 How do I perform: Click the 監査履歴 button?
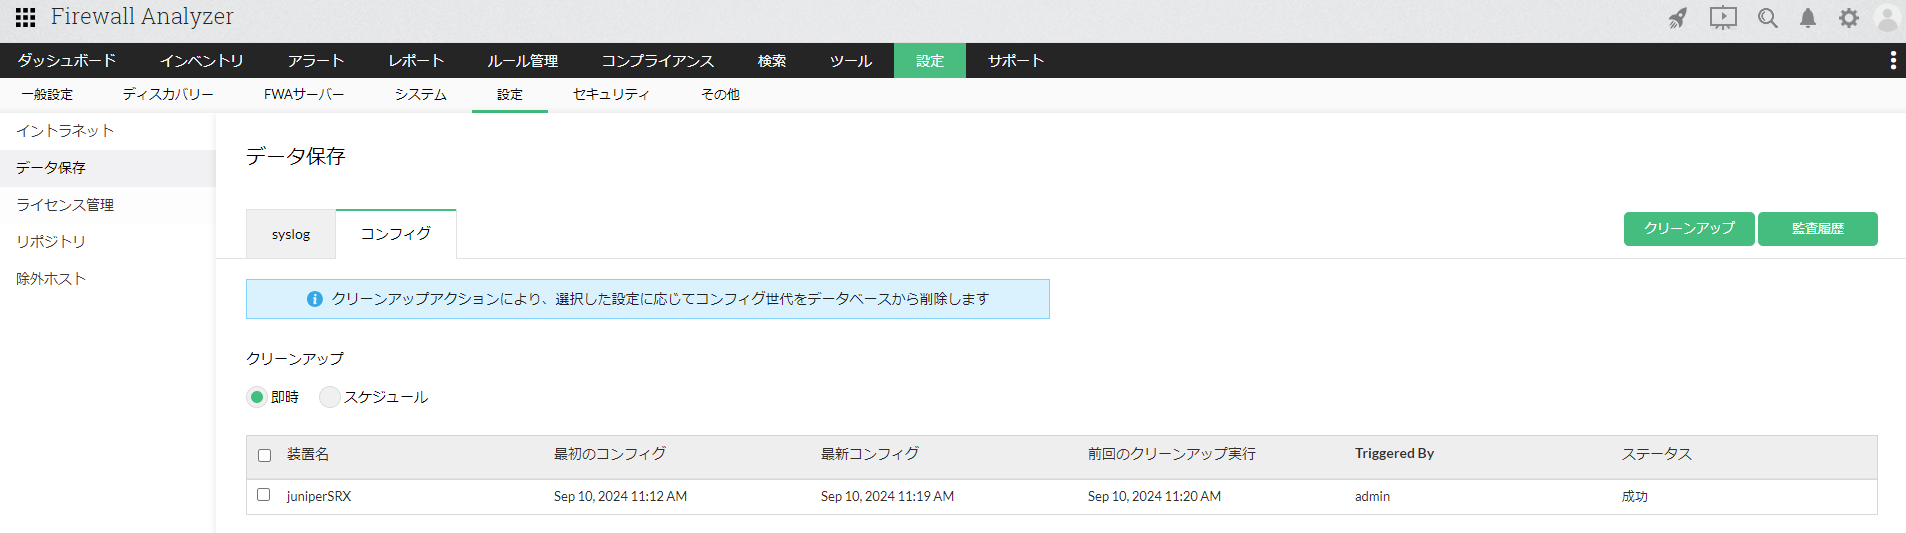[x=1817, y=228]
